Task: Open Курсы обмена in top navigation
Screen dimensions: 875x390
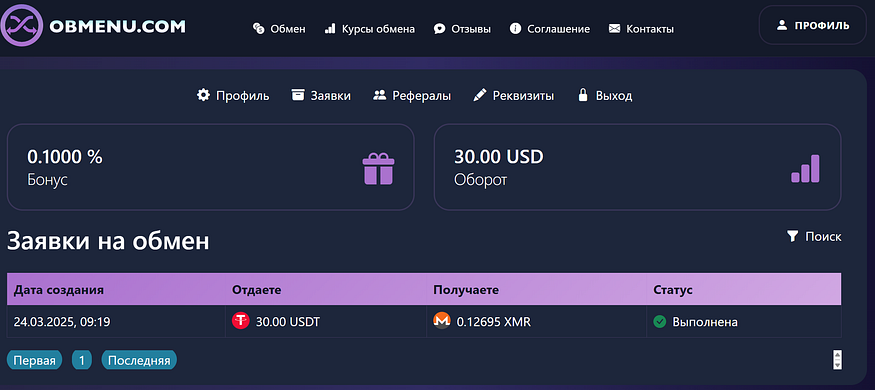Action: tap(369, 29)
